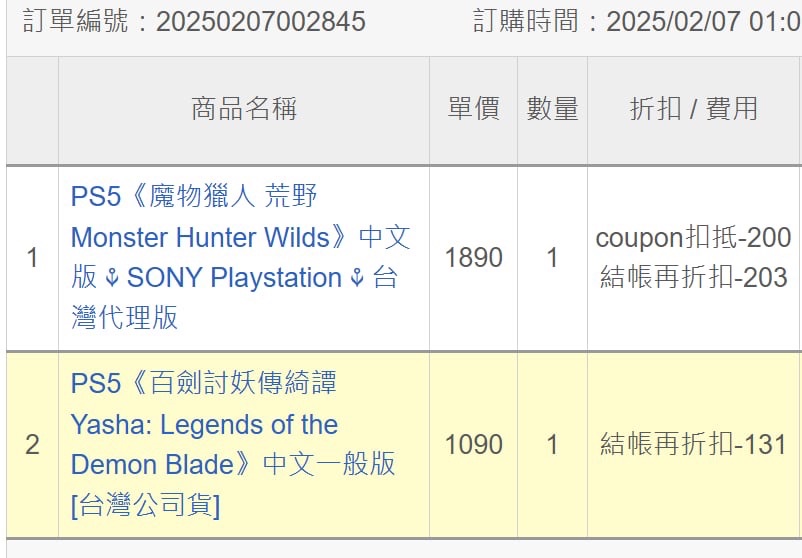Click the 商品名稱 column header
Image resolution: width=802 pixels, height=558 pixels.
243,109
